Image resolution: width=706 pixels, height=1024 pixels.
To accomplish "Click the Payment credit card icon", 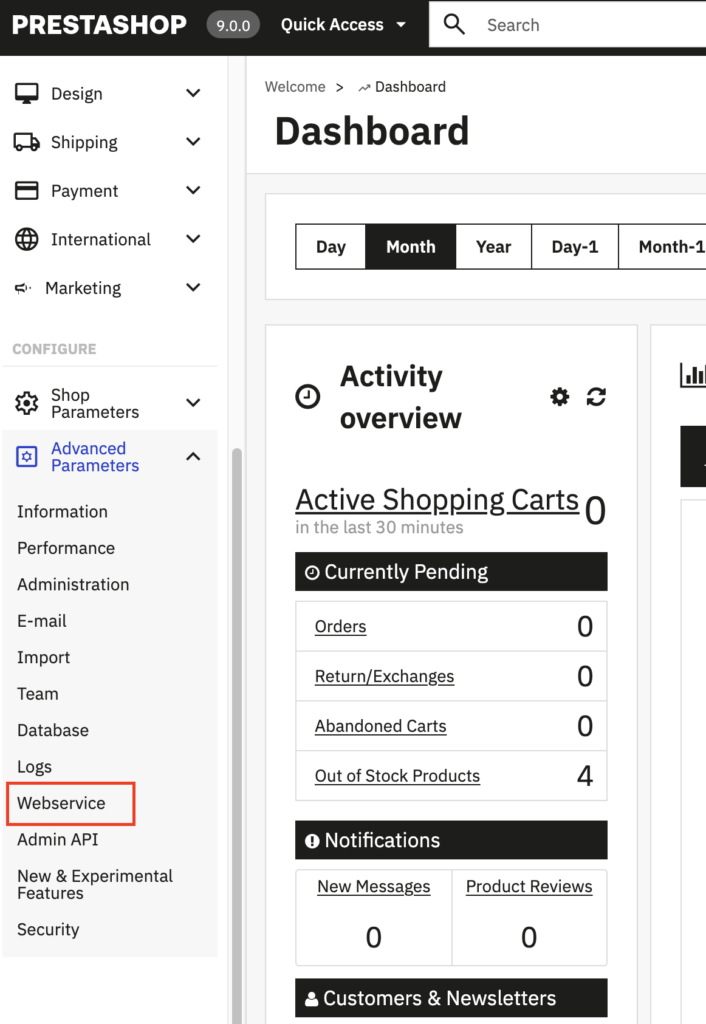I will pos(27,191).
